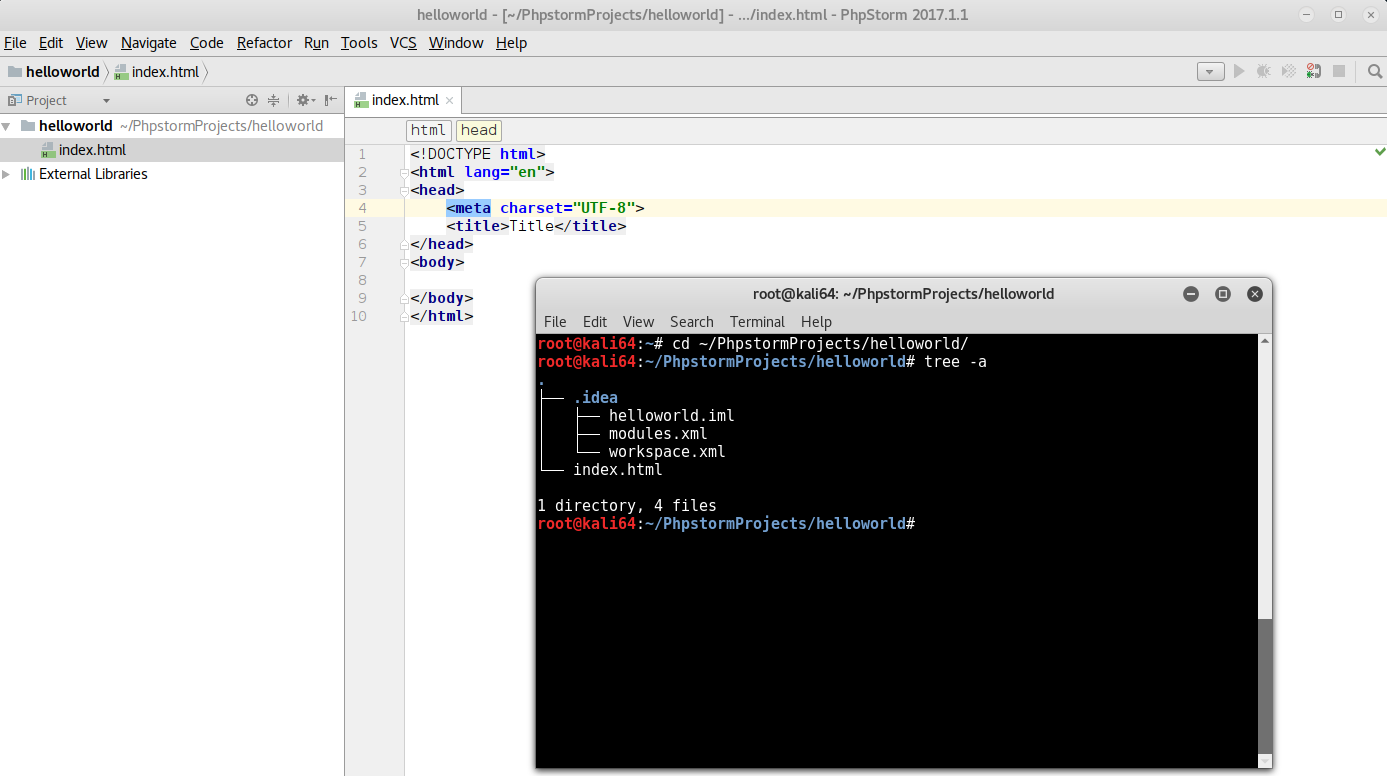This screenshot has height=776, width=1387.
Task: Click the helloworld folder icon in tree
Action: 27,126
